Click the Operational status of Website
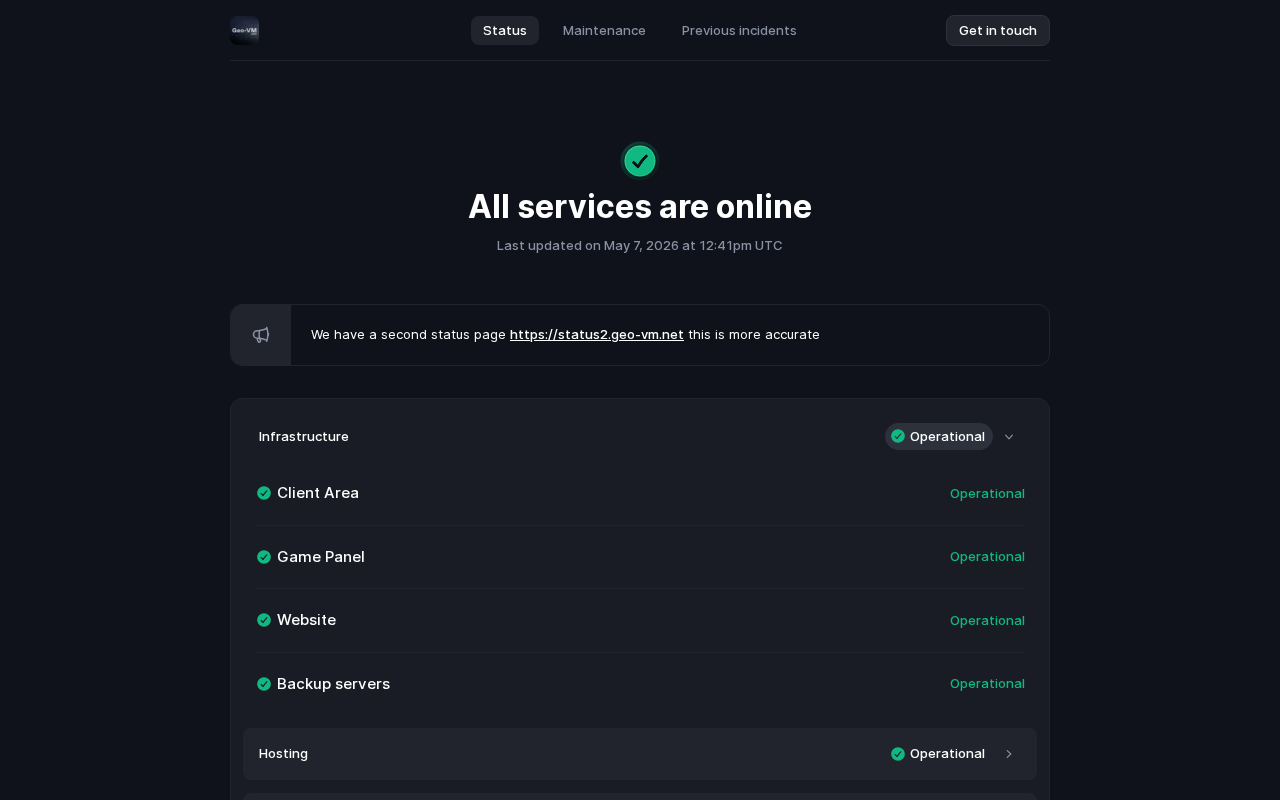This screenshot has width=1280, height=800. (x=987, y=620)
